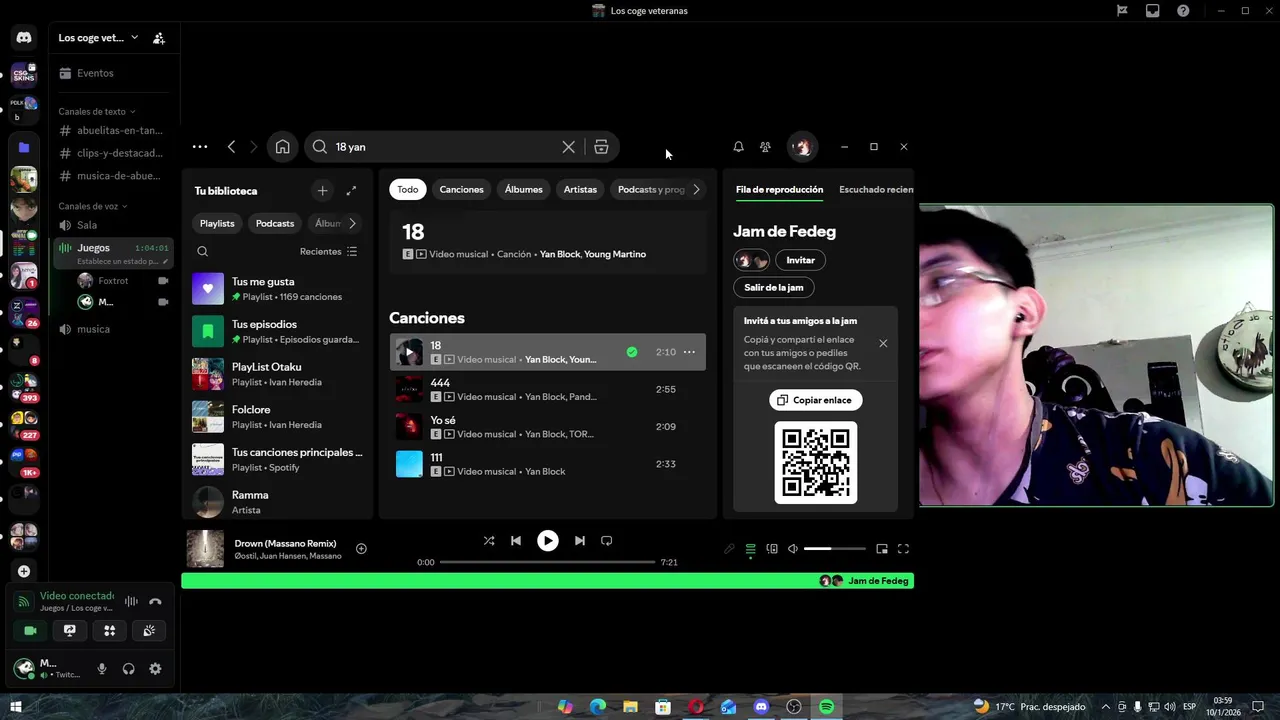
Task: Create new playlist with plus in library
Action: tap(322, 190)
